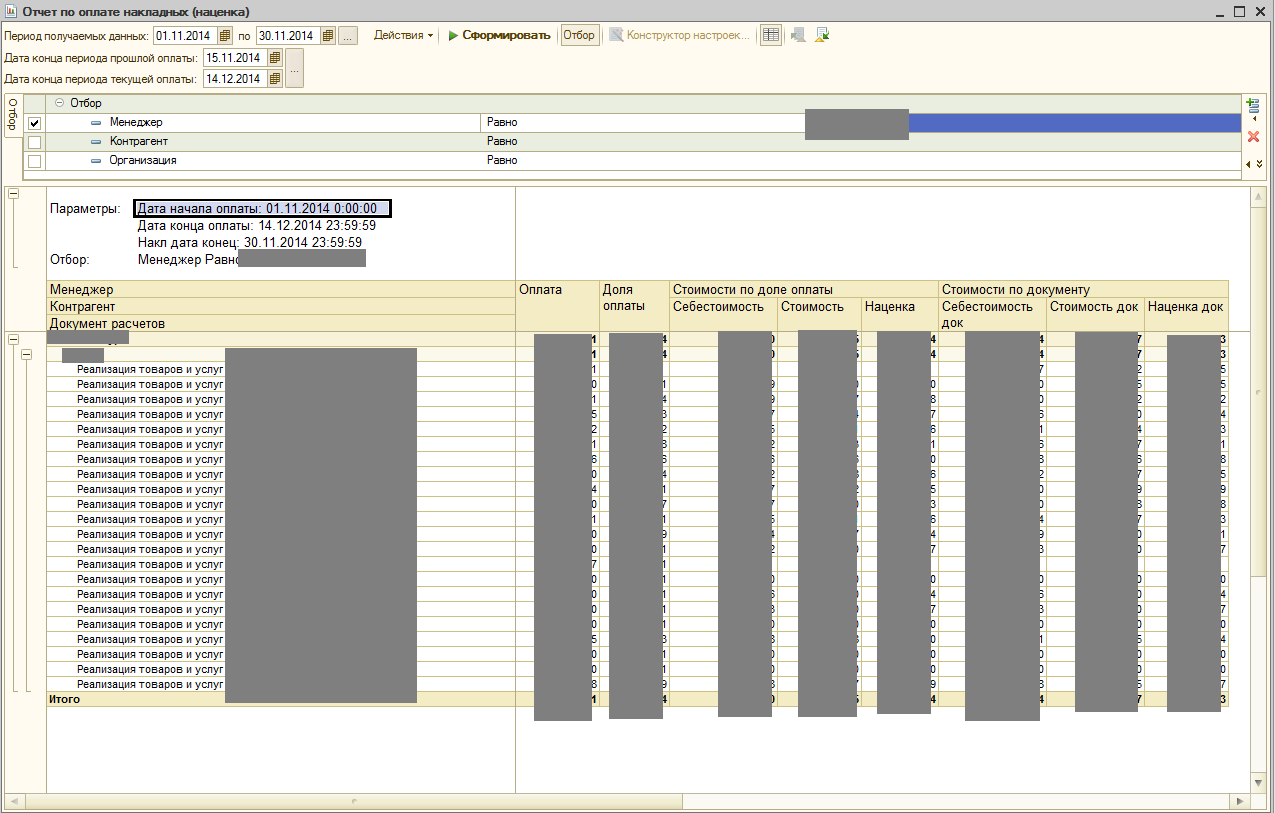Open the Действия dropdown menu

(403, 35)
